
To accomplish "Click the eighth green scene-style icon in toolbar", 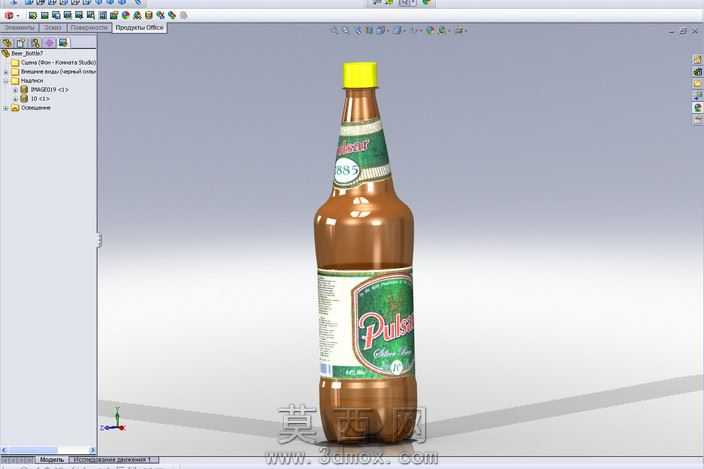I will 114,15.
